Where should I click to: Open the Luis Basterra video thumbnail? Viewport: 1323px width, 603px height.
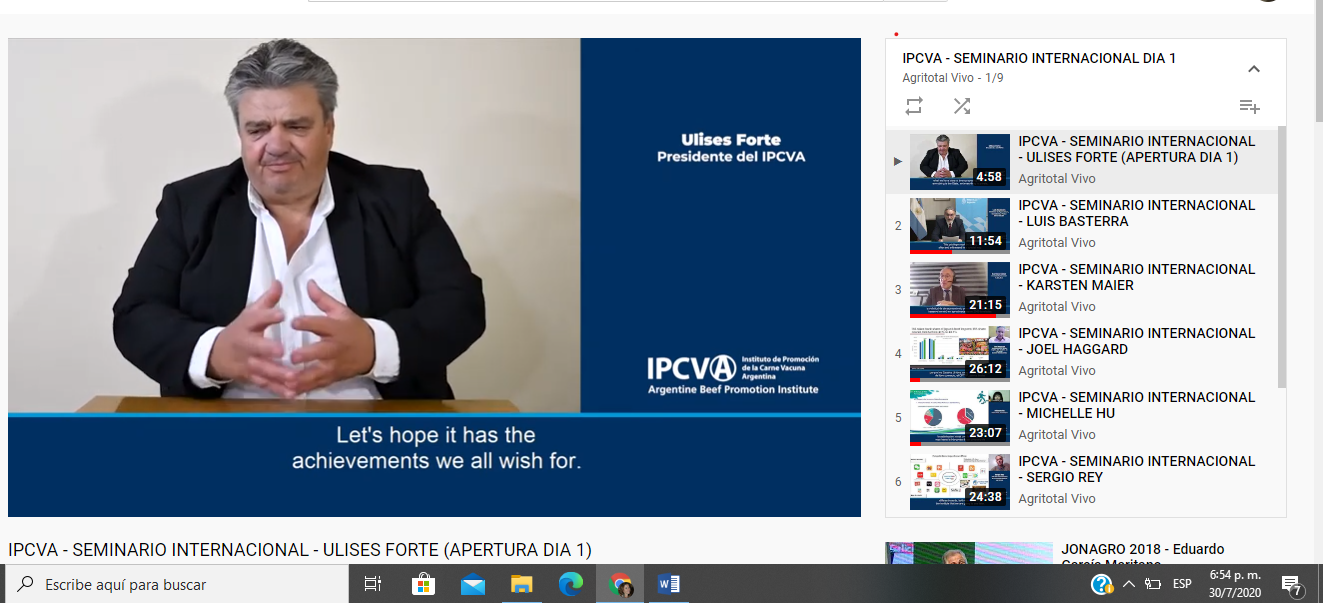point(959,226)
